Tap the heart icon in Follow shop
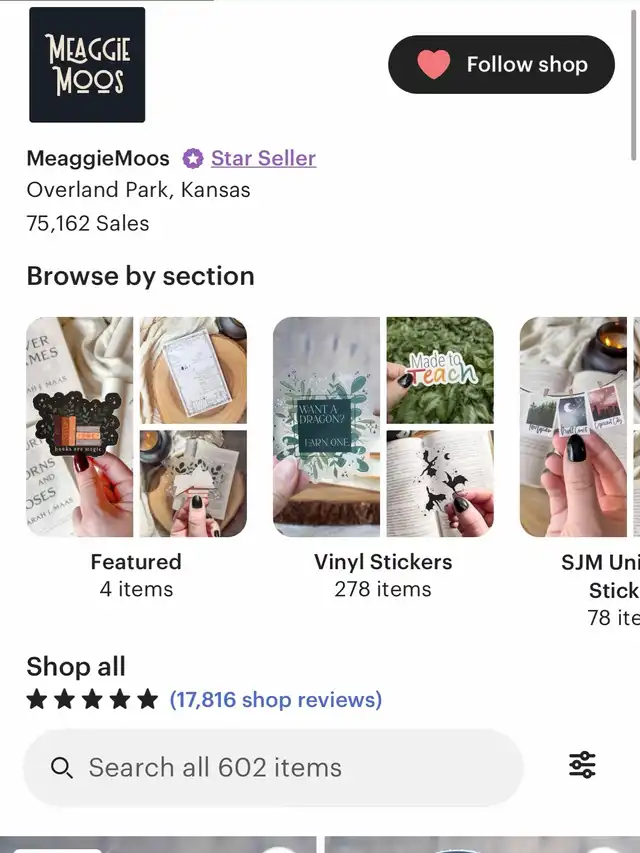Viewport: 640px width, 853px height. pyautogui.click(x=434, y=65)
